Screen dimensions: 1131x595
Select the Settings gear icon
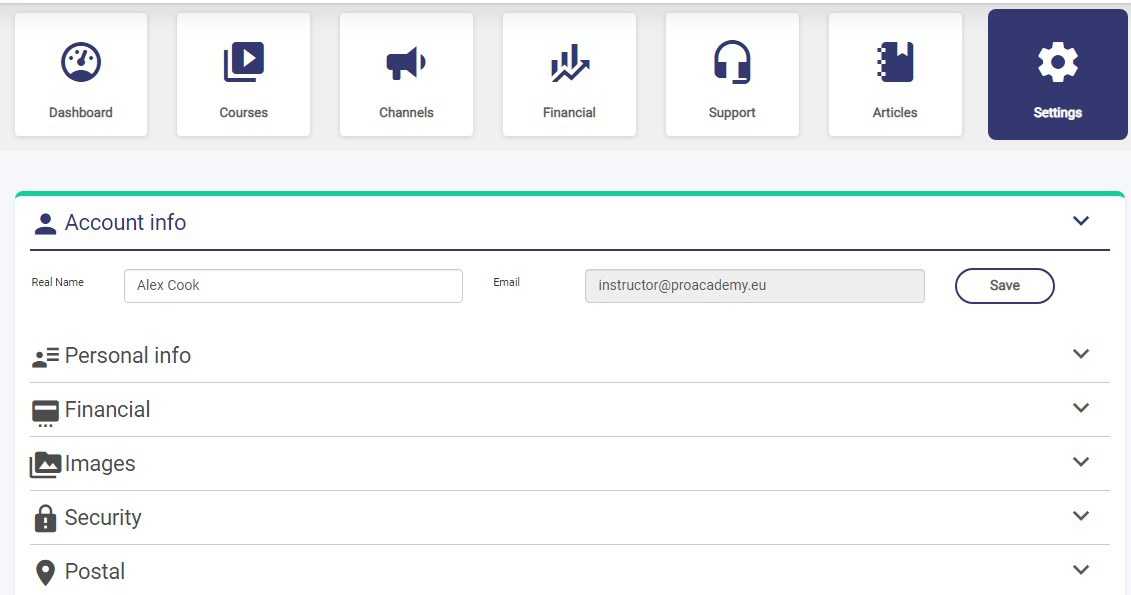click(1057, 63)
